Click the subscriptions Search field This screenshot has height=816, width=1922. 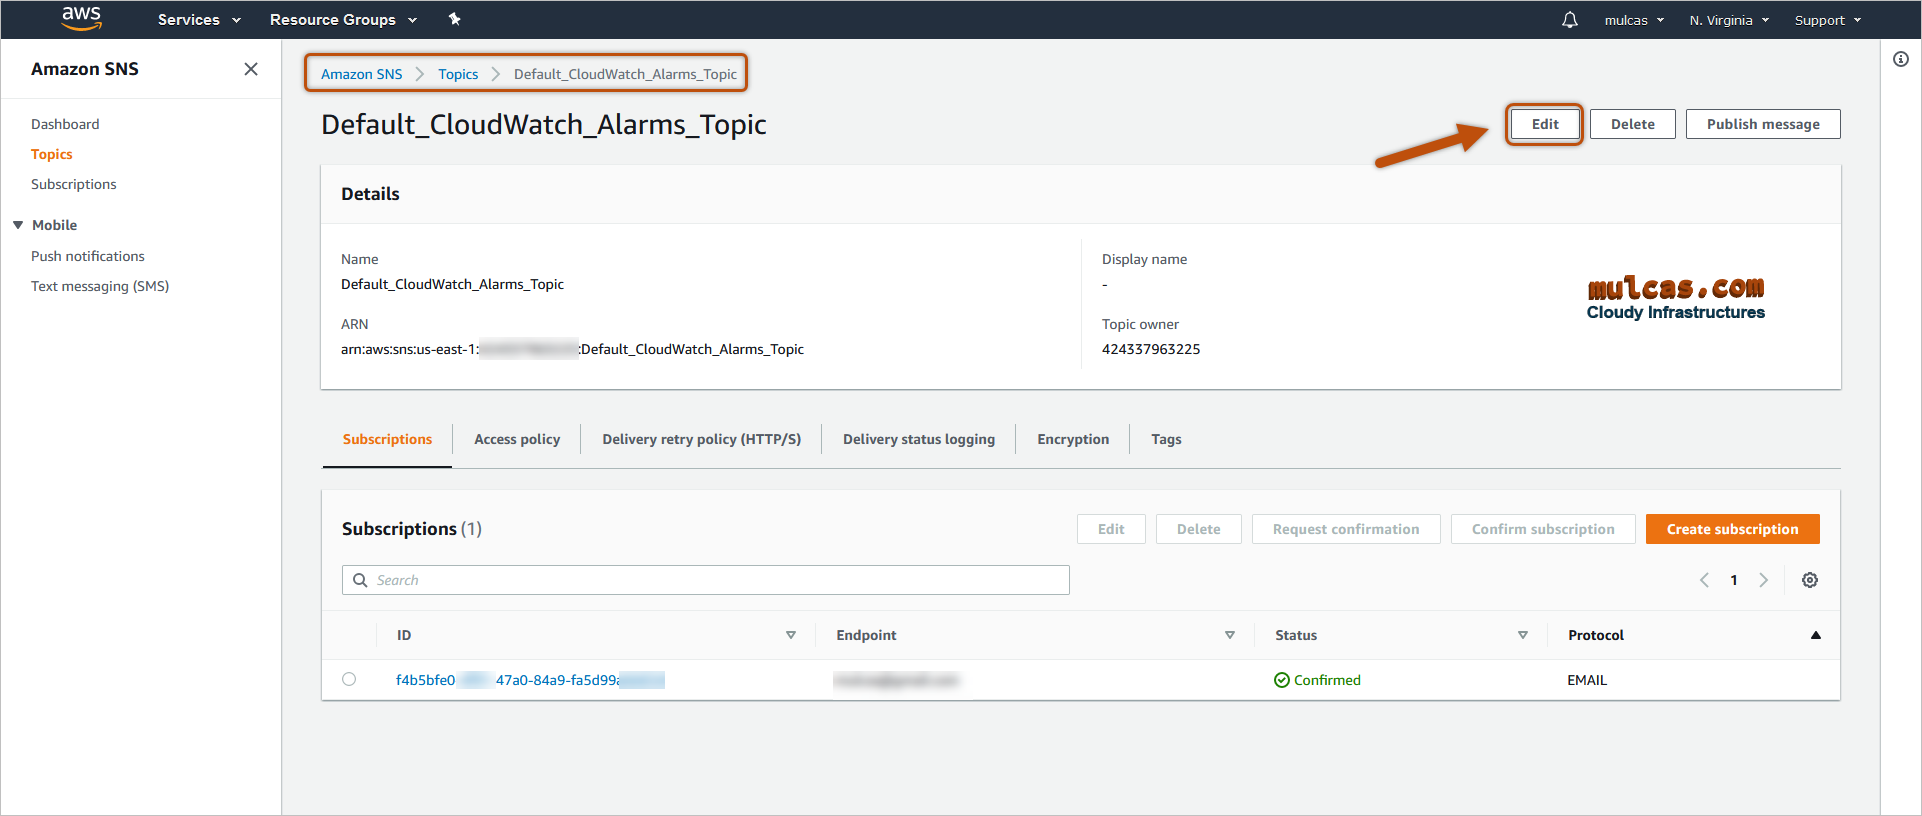pos(705,580)
